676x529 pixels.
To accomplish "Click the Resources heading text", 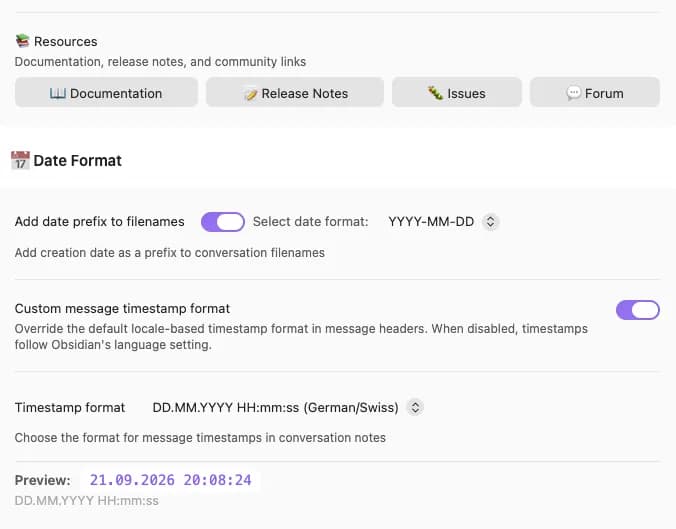I will pos(66,41).
